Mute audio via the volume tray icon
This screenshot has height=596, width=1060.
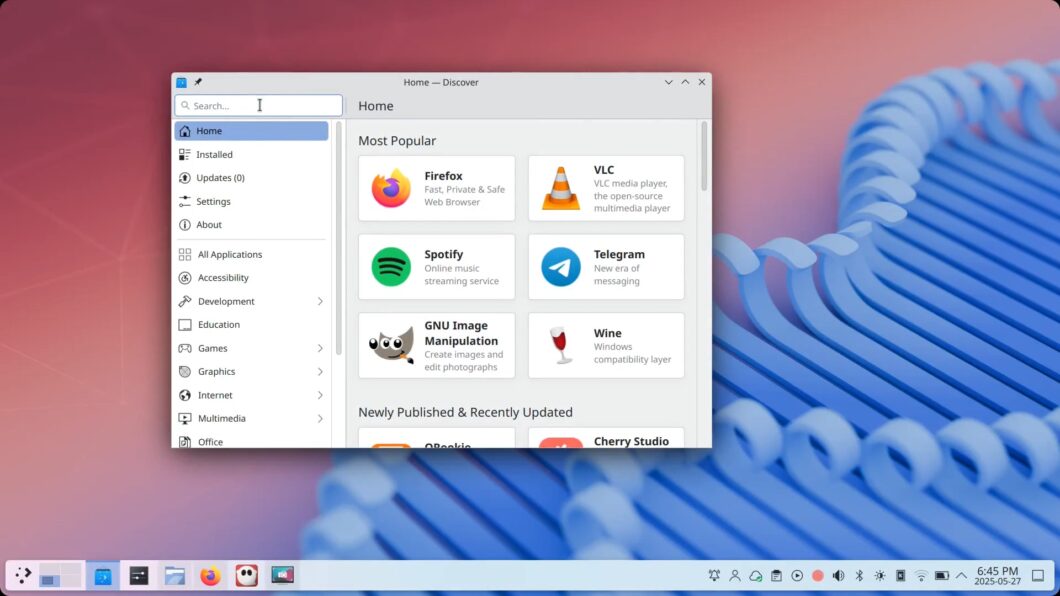pos(838,575)
